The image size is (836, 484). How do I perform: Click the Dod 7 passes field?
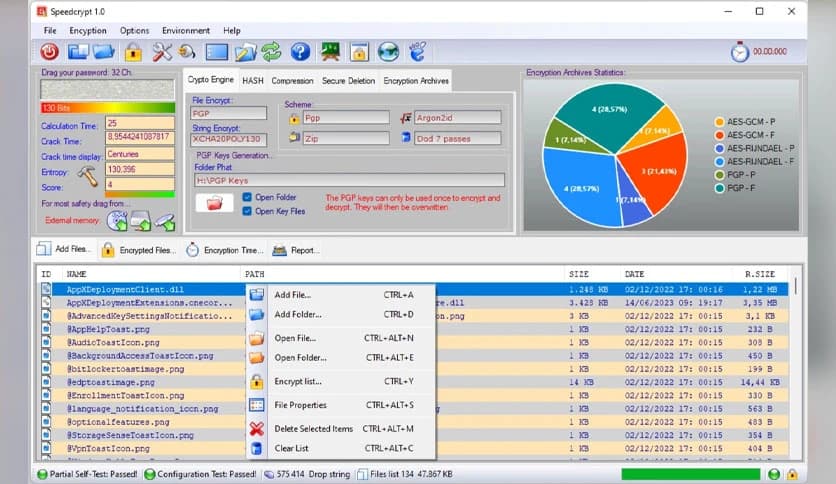tap(457, 139)
